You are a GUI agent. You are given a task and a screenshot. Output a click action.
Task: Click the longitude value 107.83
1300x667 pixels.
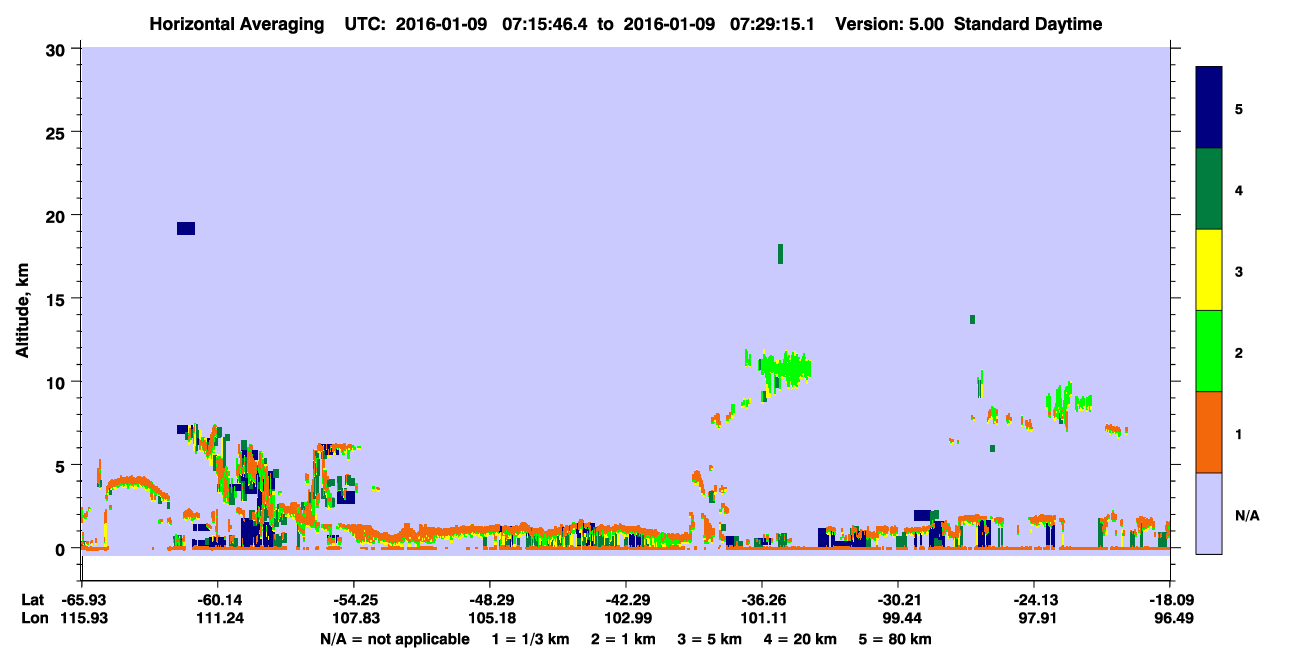pyautogui.click(x=354, y=619)
